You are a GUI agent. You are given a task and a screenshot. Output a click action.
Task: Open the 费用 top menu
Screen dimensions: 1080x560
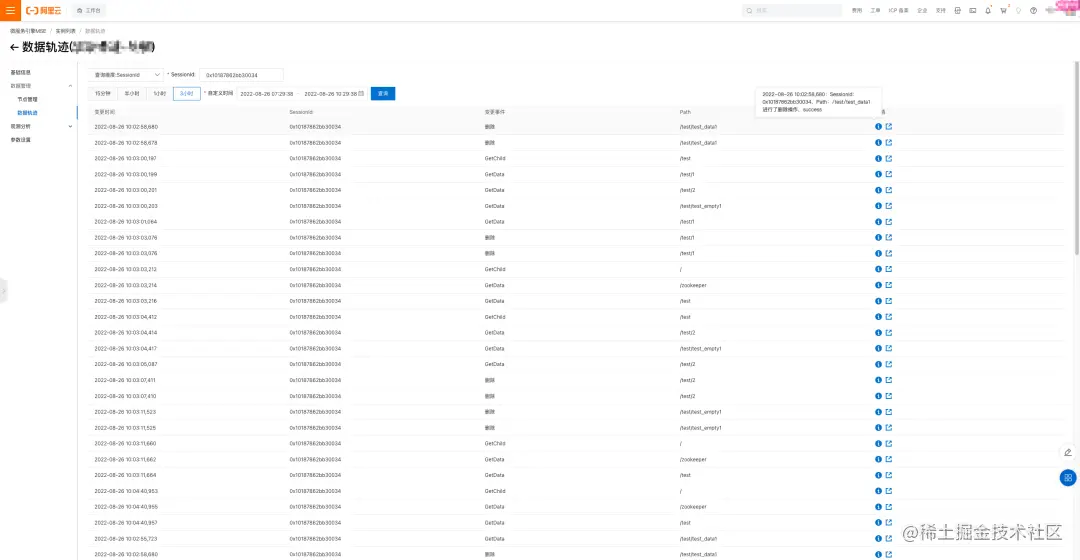[857, 10]
